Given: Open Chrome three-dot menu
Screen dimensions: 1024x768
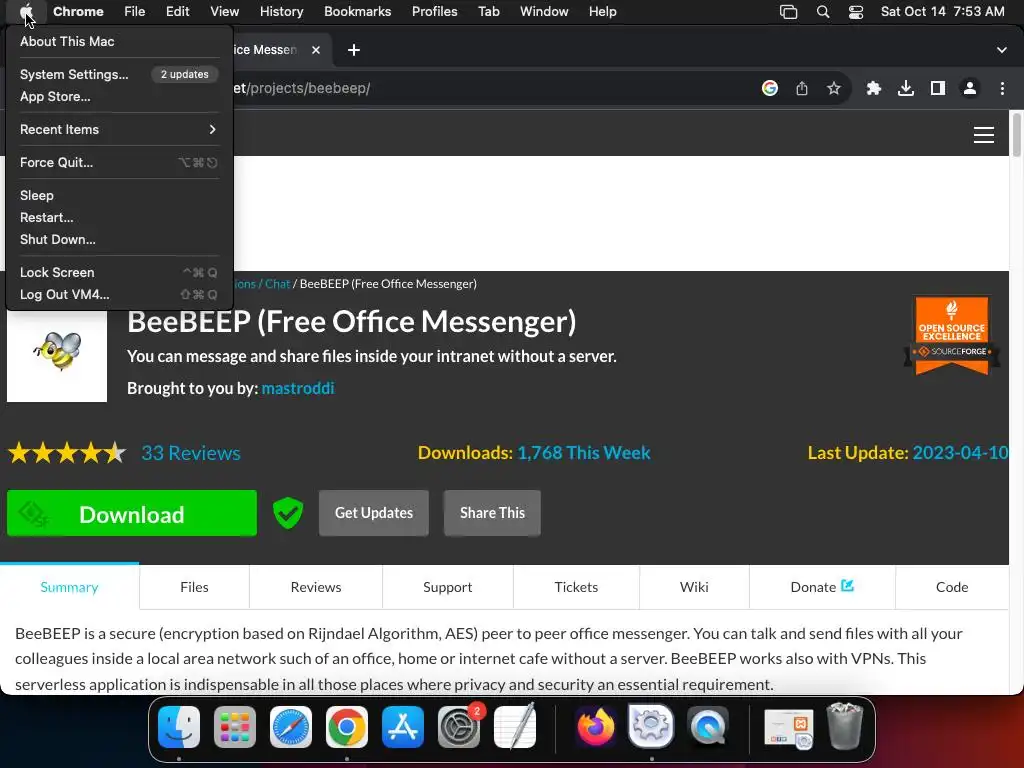Looking at the screenshot, I should pos(1002,88).
